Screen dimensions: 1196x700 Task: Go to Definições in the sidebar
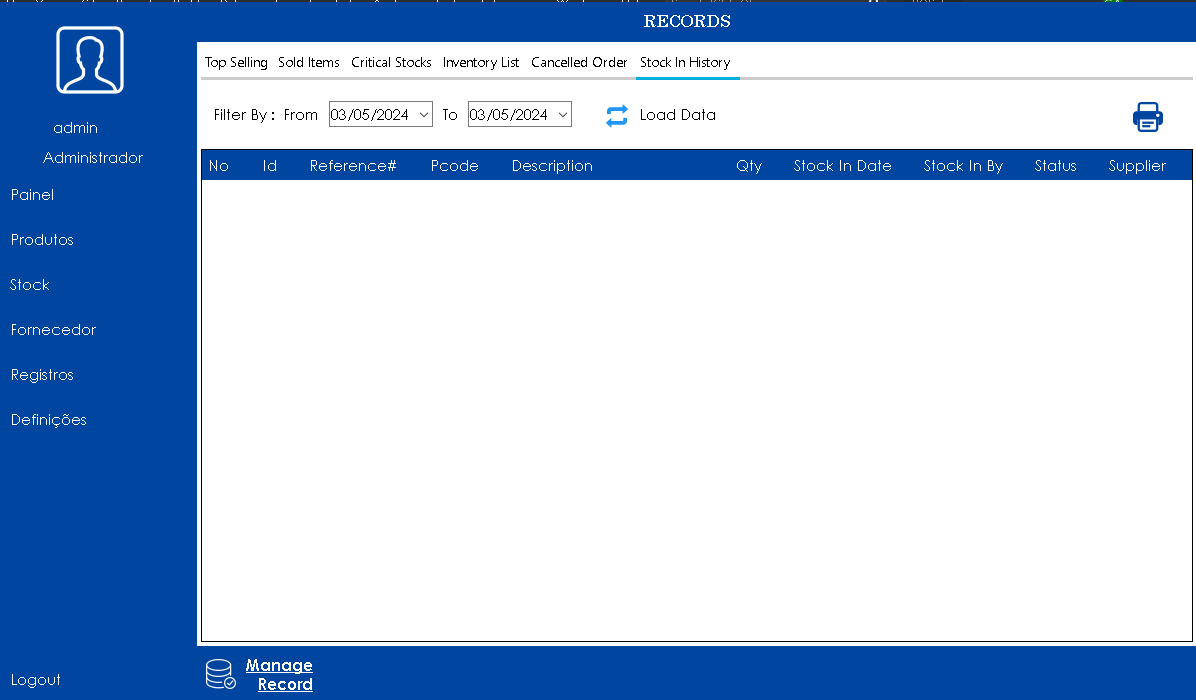coord(49,420)
